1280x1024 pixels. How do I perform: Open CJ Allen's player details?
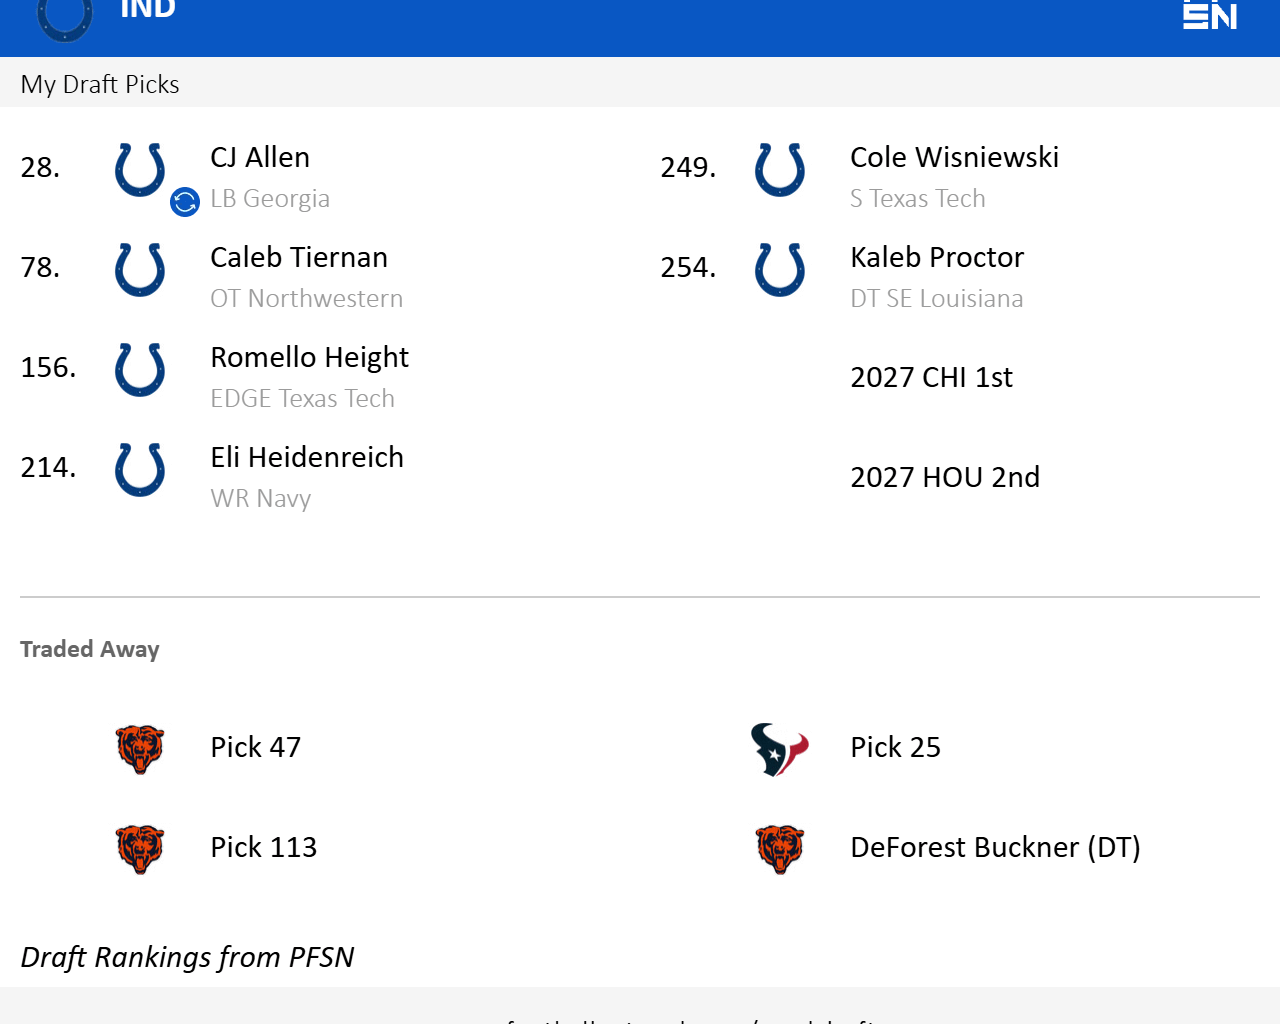260,157
